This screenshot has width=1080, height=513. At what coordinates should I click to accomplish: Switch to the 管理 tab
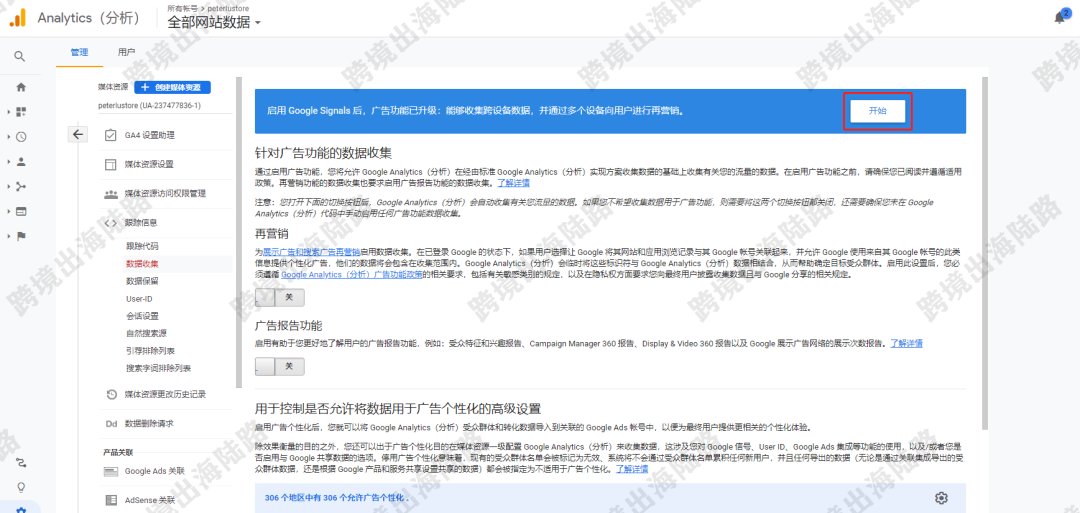(x=79, y=52)
